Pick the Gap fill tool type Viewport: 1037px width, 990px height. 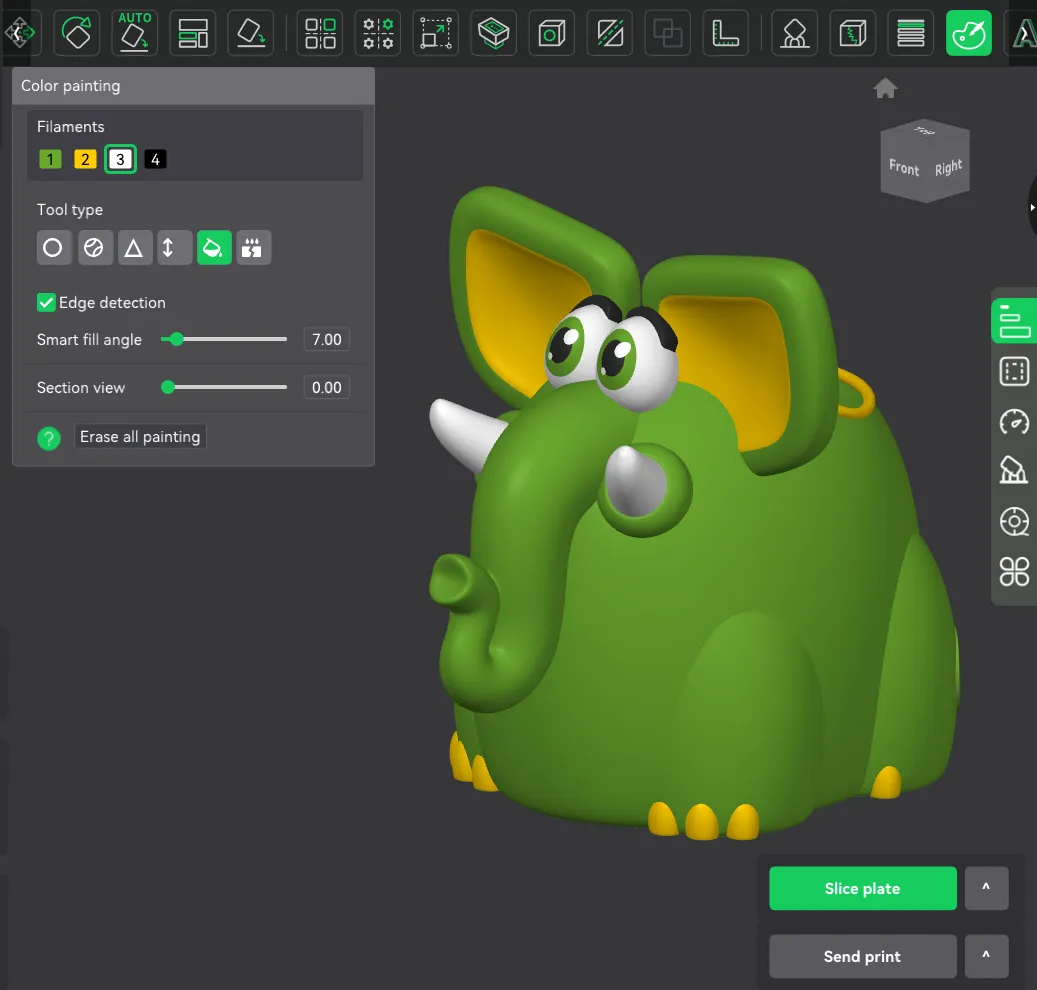click(x=254, y=248)
